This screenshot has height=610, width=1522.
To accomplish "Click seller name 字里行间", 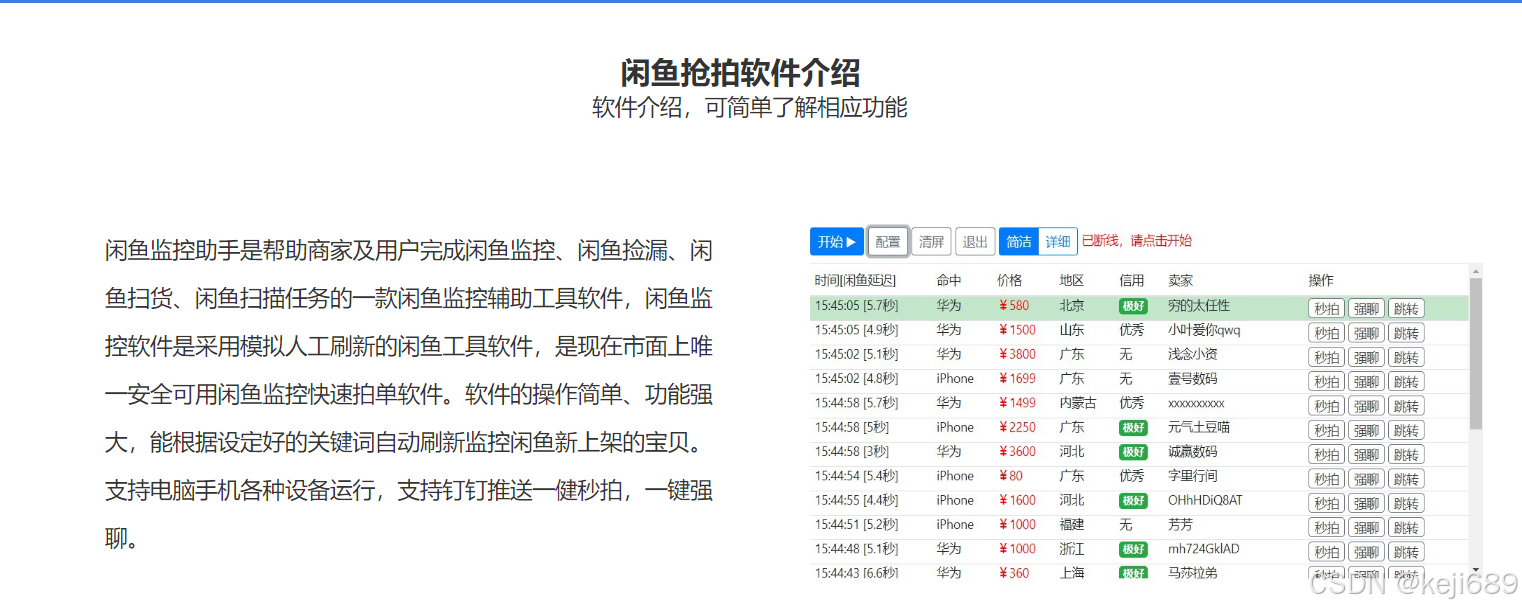I will [1193, 476].
